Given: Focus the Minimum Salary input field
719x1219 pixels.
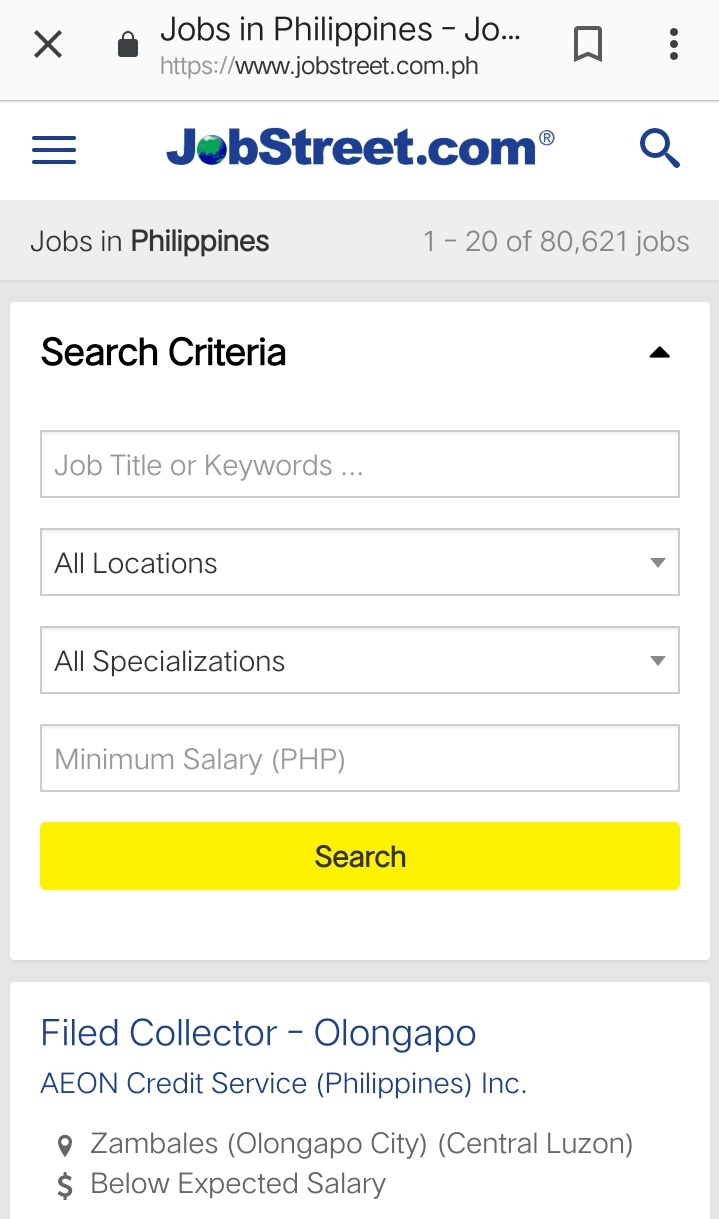Looking at the screenshot, I should [x=360, y=758].
